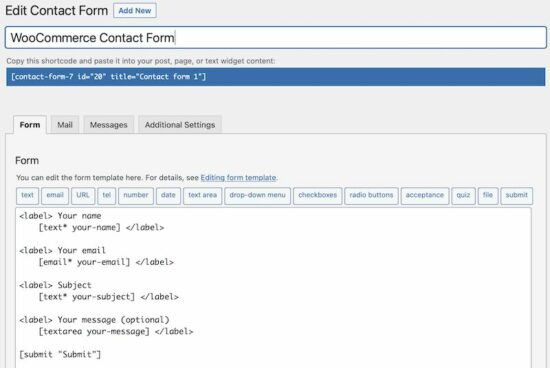The image size is (550, 368).
Task: Insert an email form-tag
Action: click(55, 195)
